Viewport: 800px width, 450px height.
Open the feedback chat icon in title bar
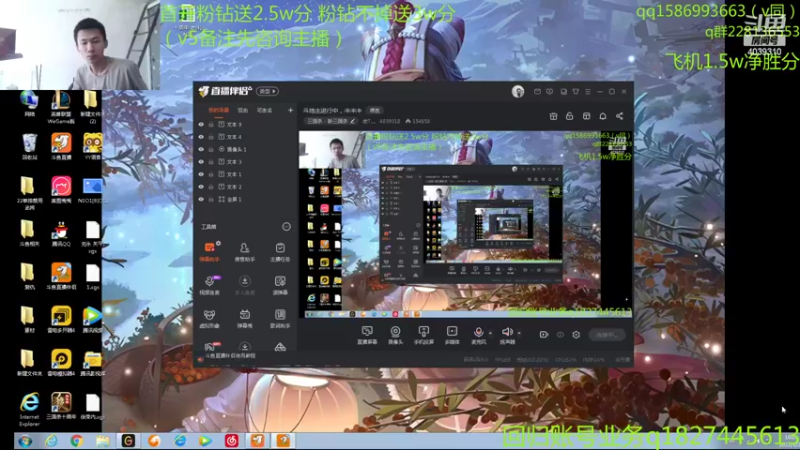(x=549, y=91)
